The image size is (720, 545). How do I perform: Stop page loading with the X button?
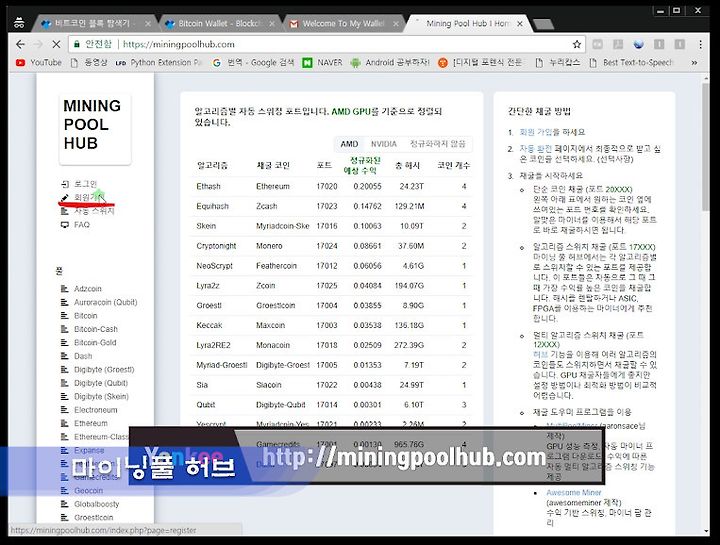pyautogui.click(x=56, y=44)
